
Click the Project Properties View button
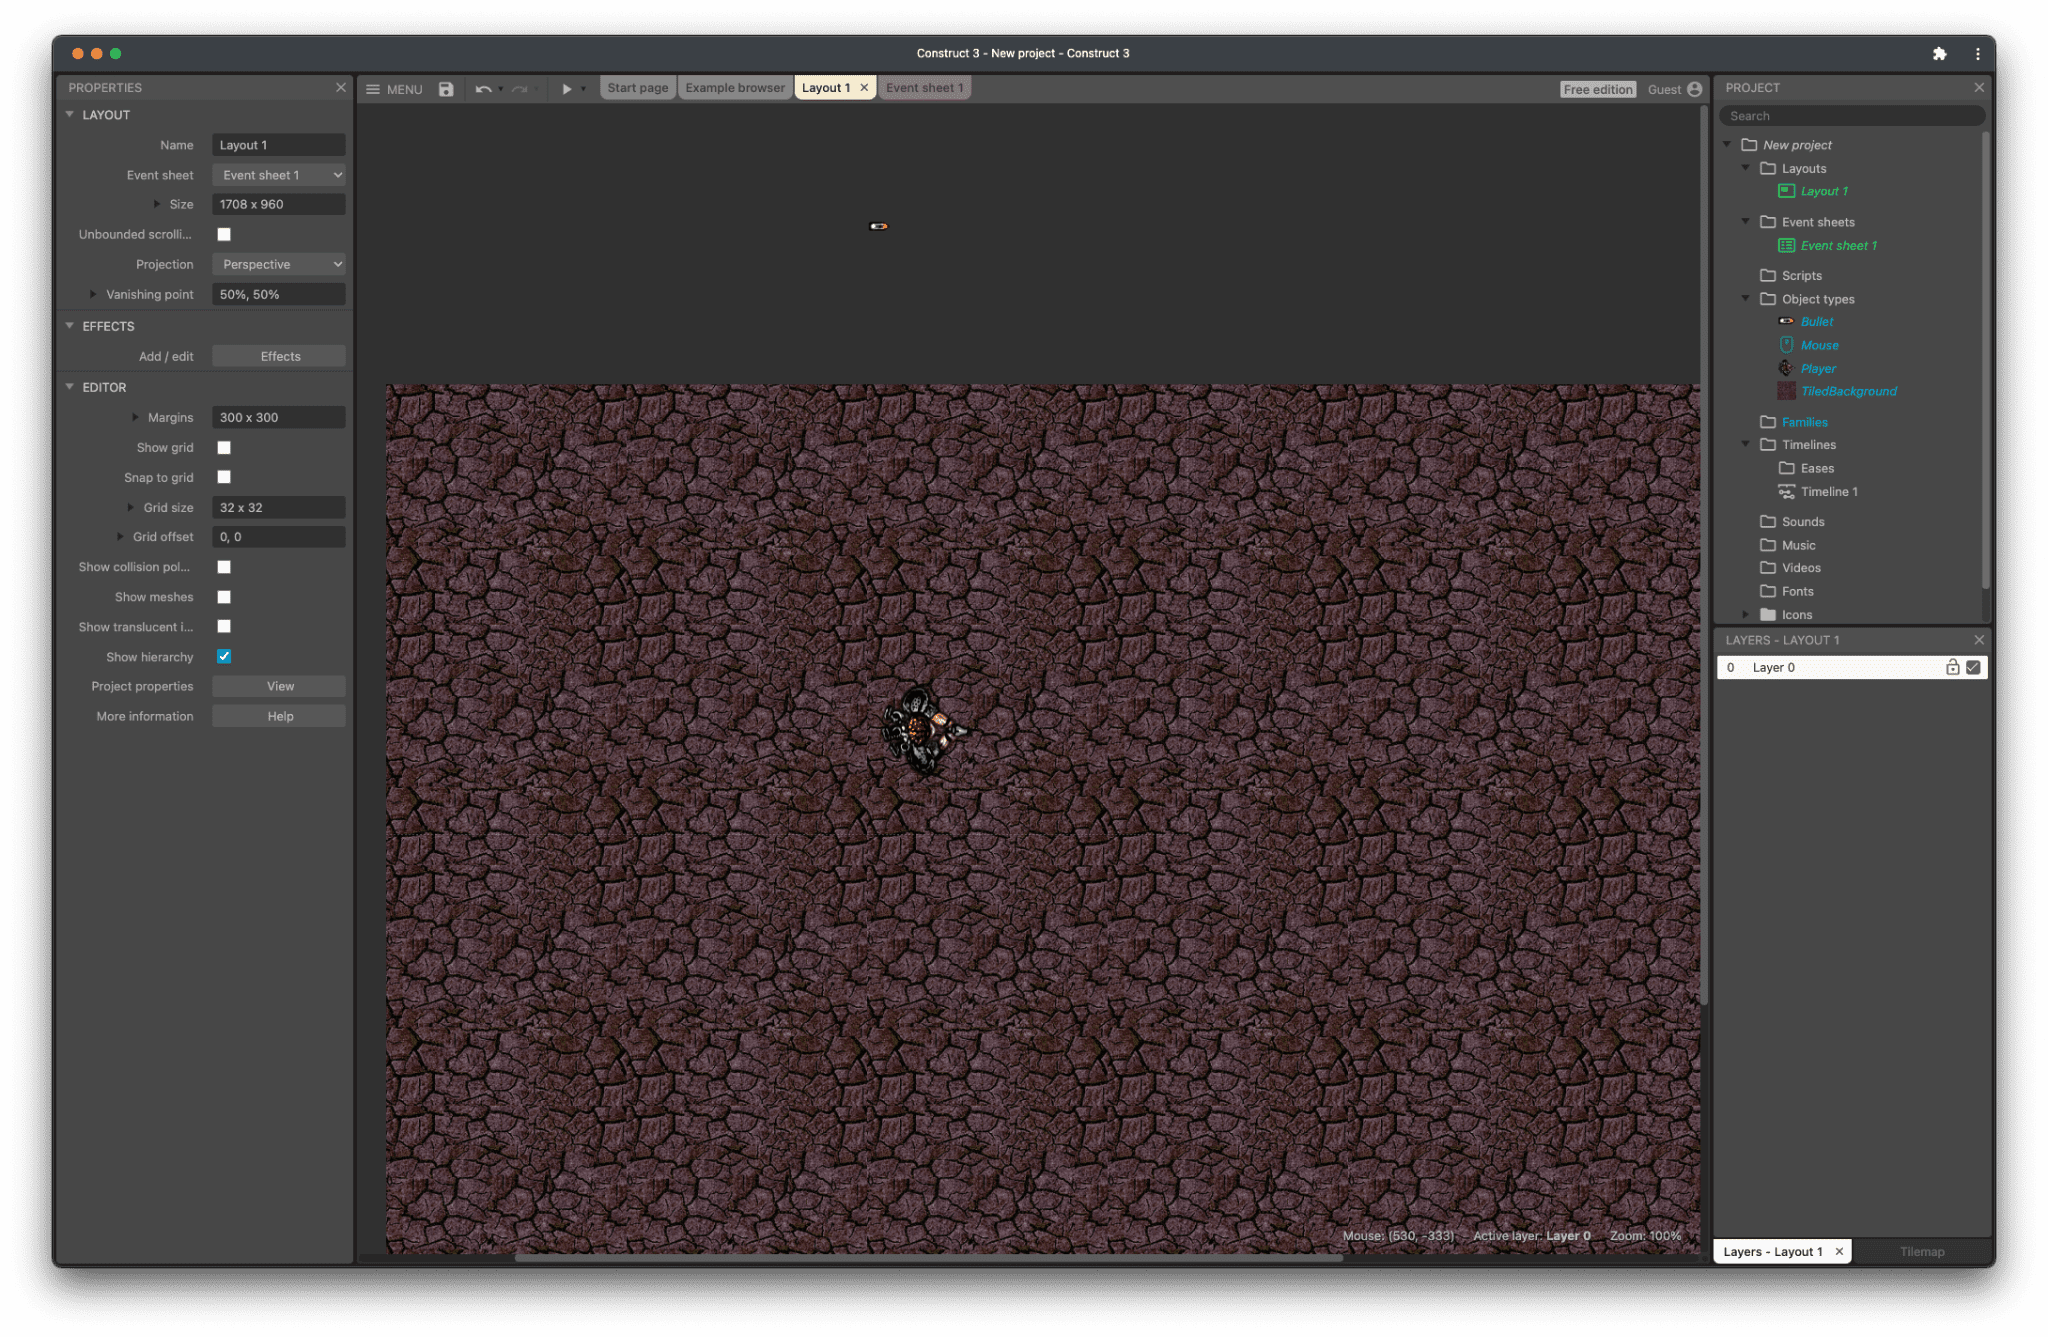tap(279, 686)
